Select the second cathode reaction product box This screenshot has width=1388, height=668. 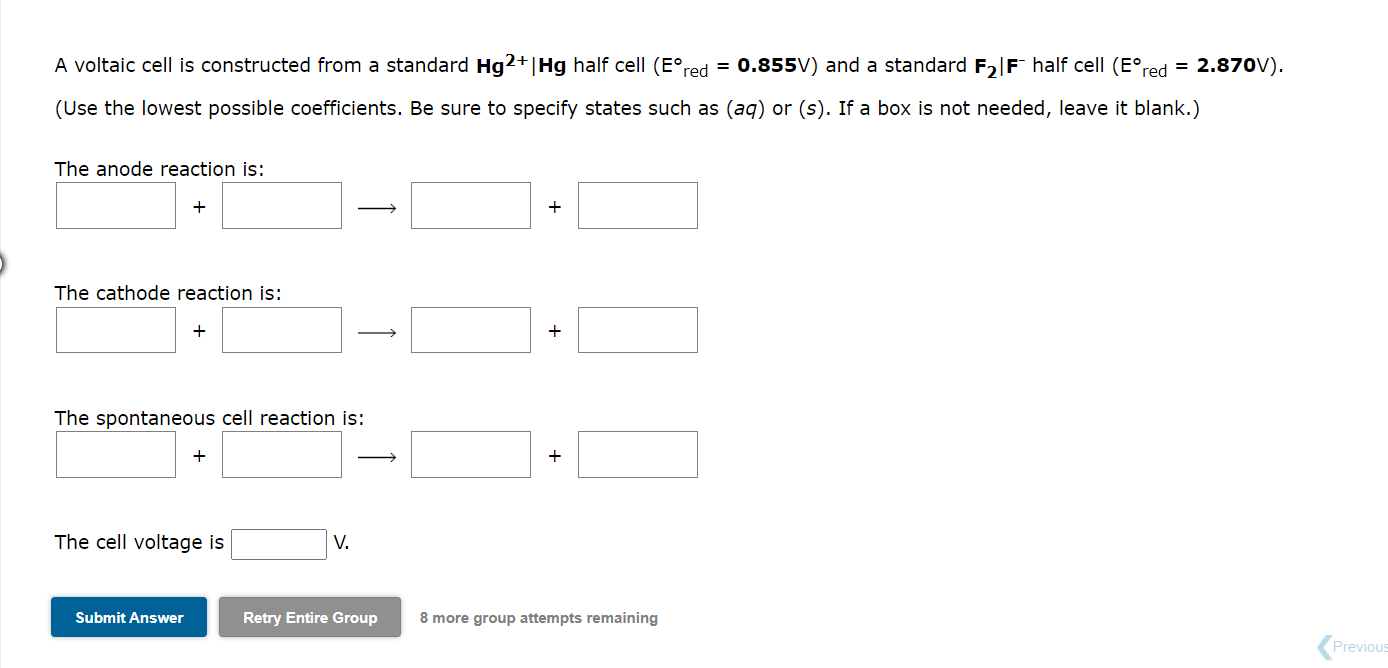(x=638, y=330)
